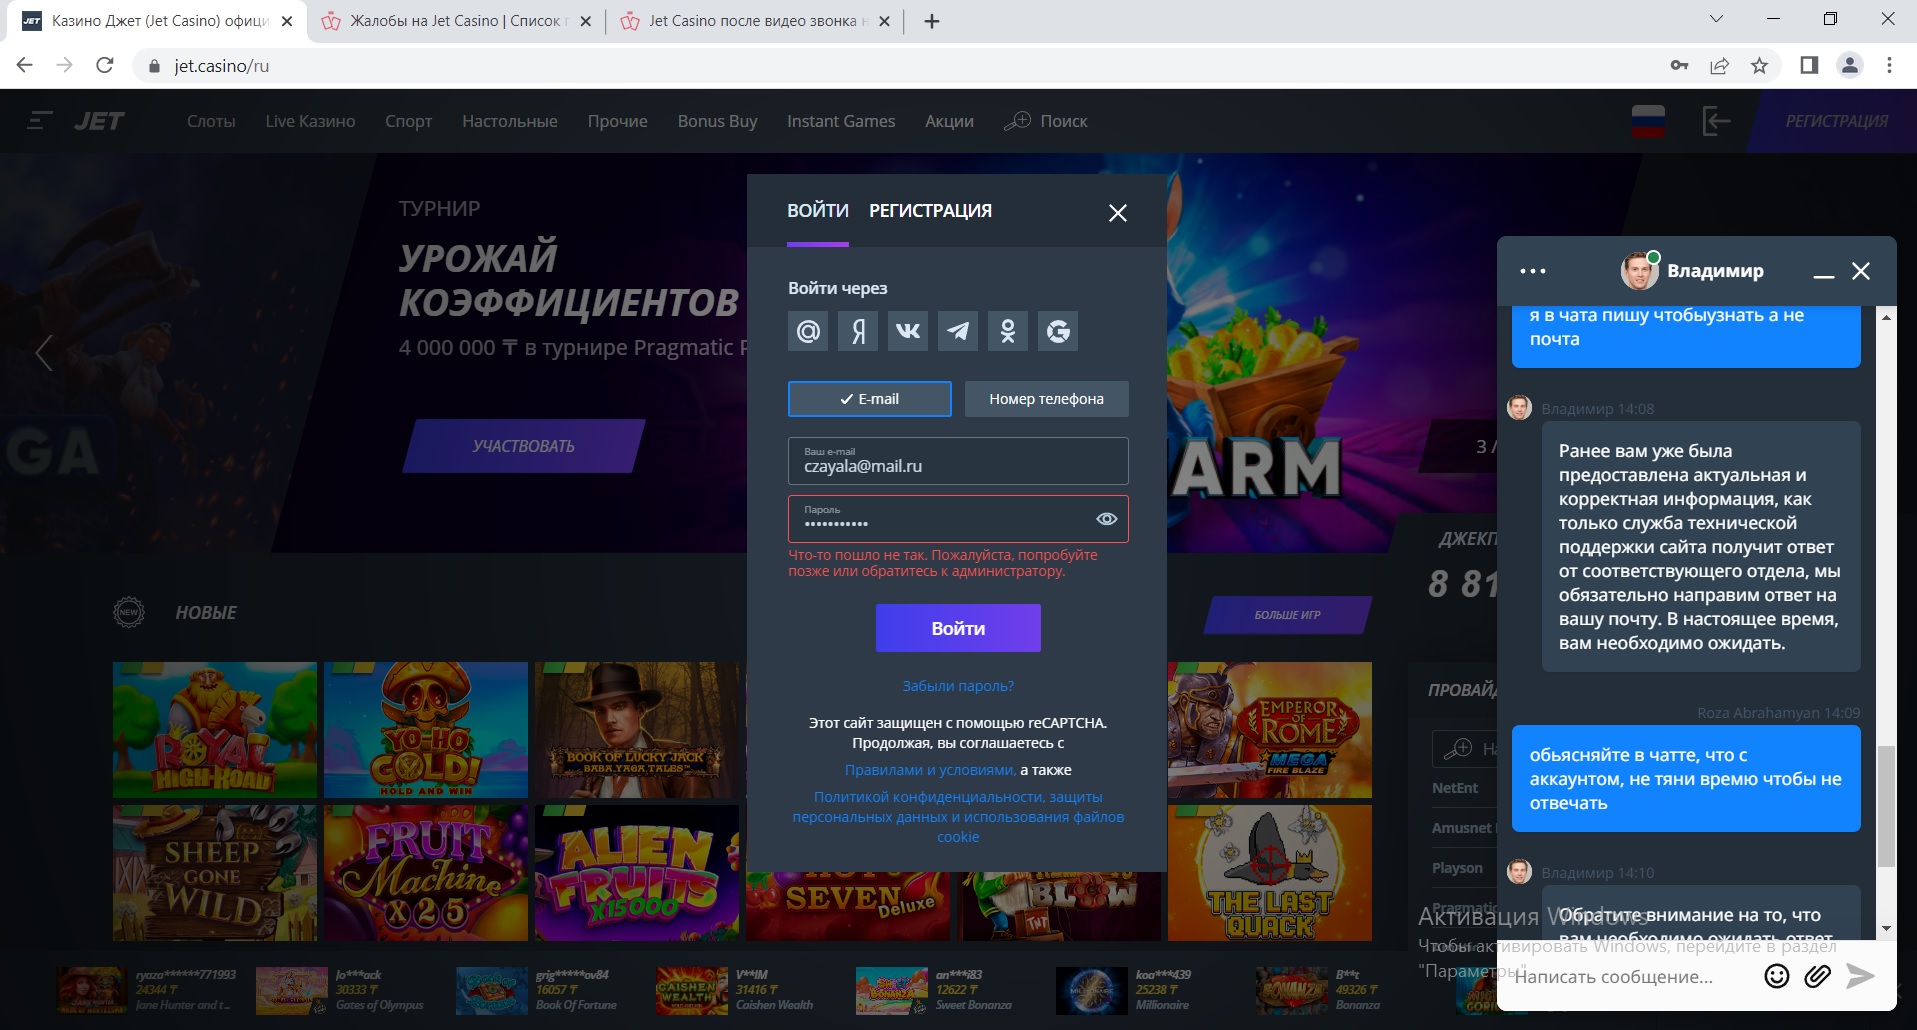Click the chat scrollbar down arrow
The width and height of the screenshot is (1917, 1030).
pos(1886,928)
